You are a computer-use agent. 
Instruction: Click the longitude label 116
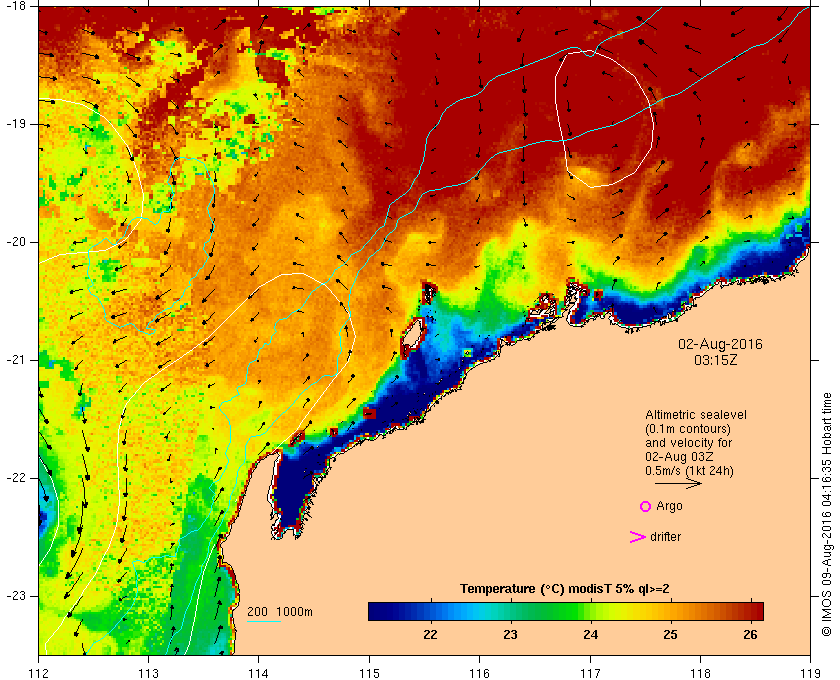pos(479,672)
